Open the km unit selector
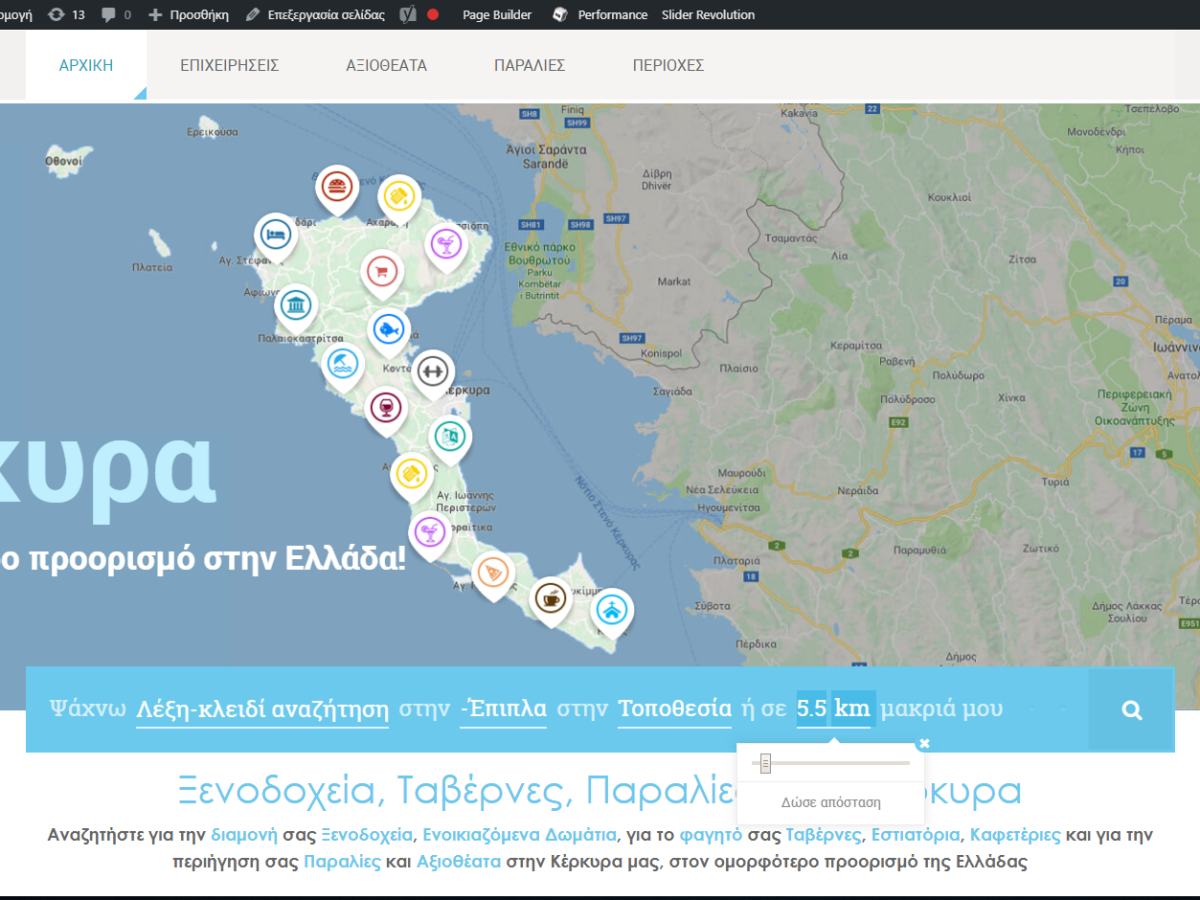This screenshot has width=1200, height=900. [x=852, y=709]
